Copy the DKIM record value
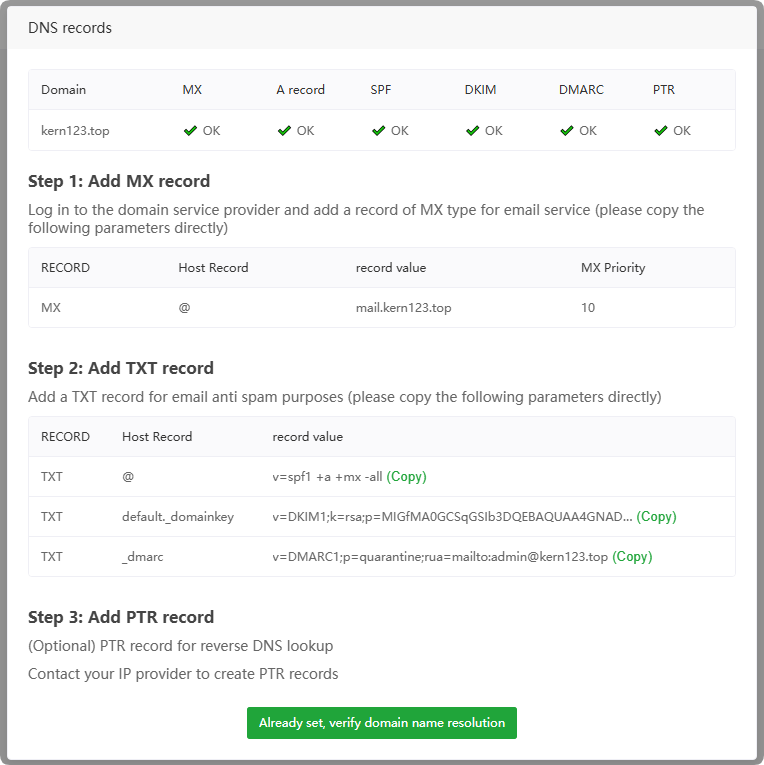This screenshot has width=764, height=765. coord(656,517)
